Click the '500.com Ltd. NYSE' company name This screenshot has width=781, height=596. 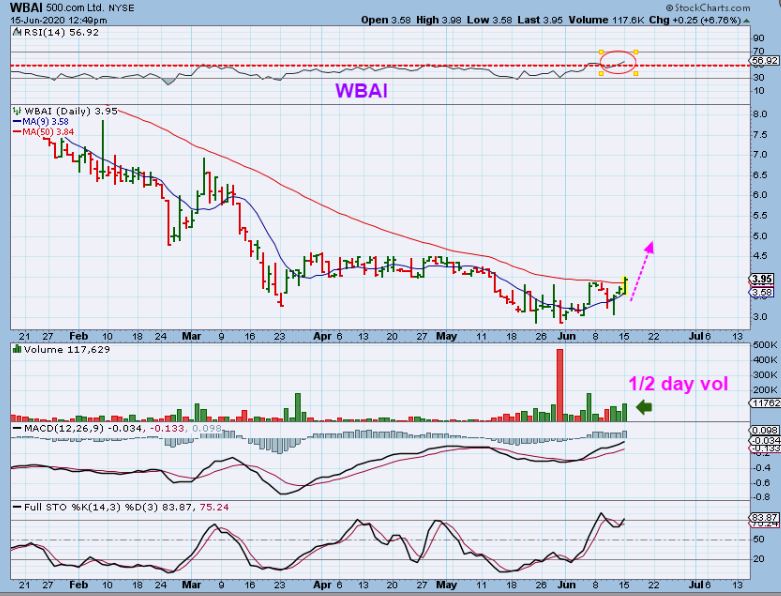pos(89,8)
